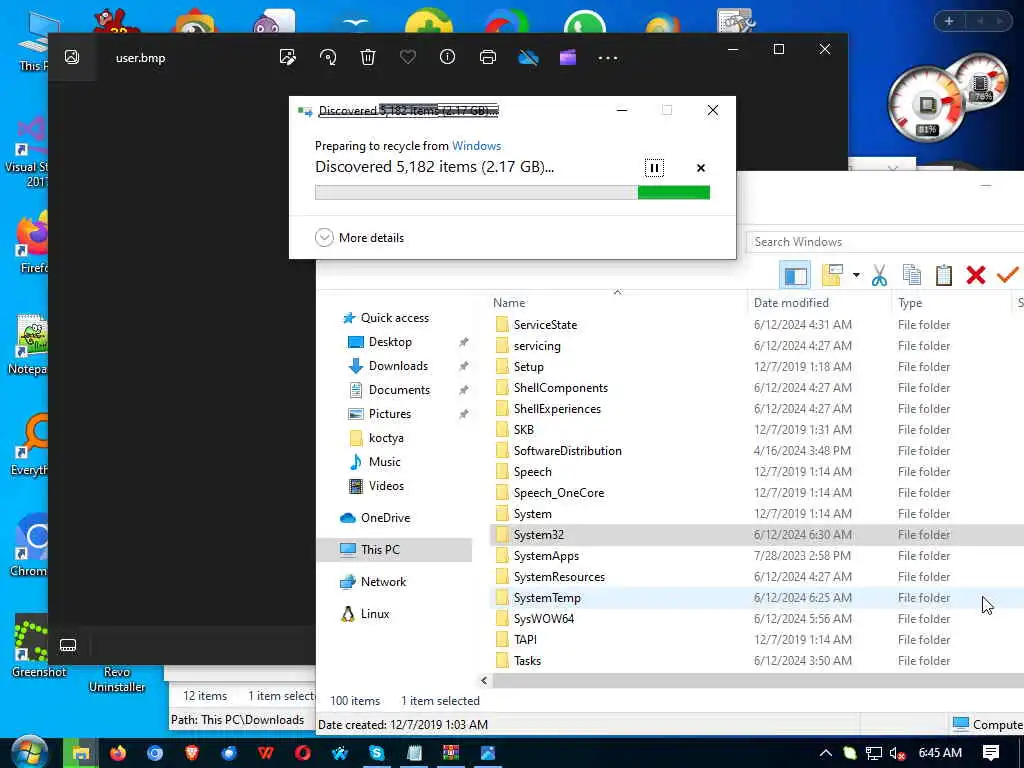Pause the recycle operation
Viewport: 1024px width, 768px height.
pyautogui.click(x=654, y=168)
